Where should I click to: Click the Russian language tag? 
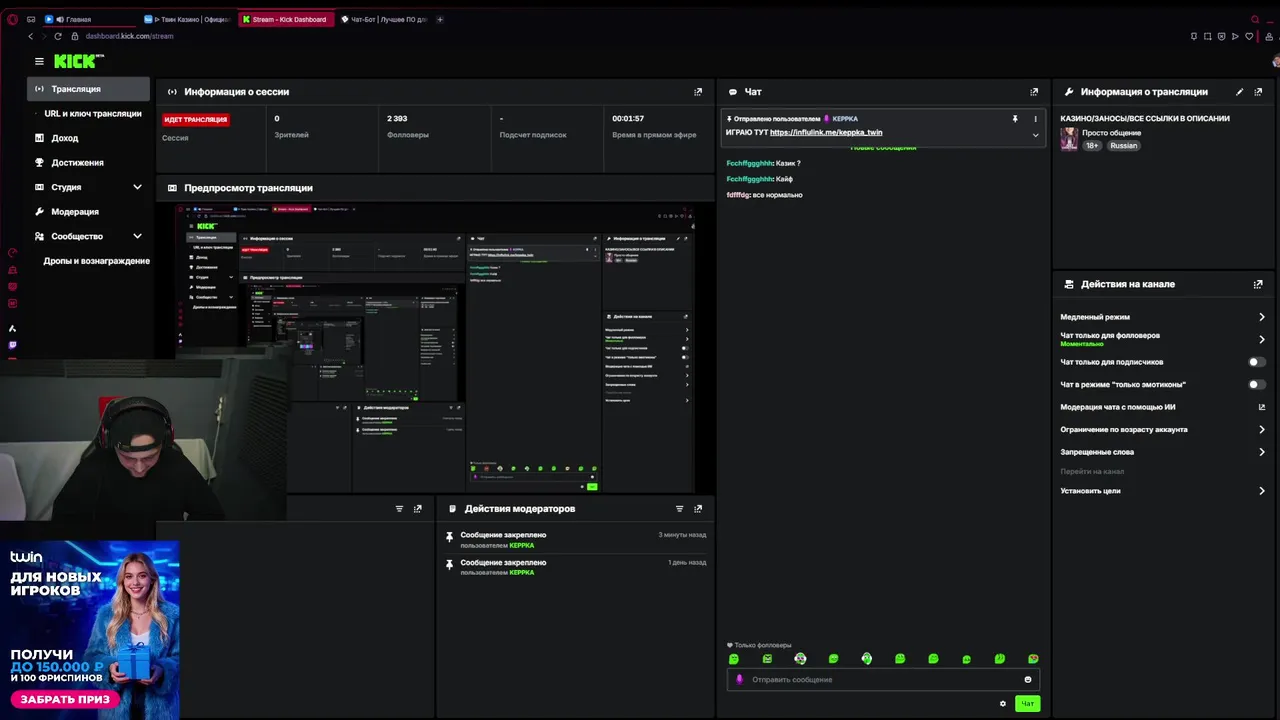pyautogui.click(x=1123, y=146)
